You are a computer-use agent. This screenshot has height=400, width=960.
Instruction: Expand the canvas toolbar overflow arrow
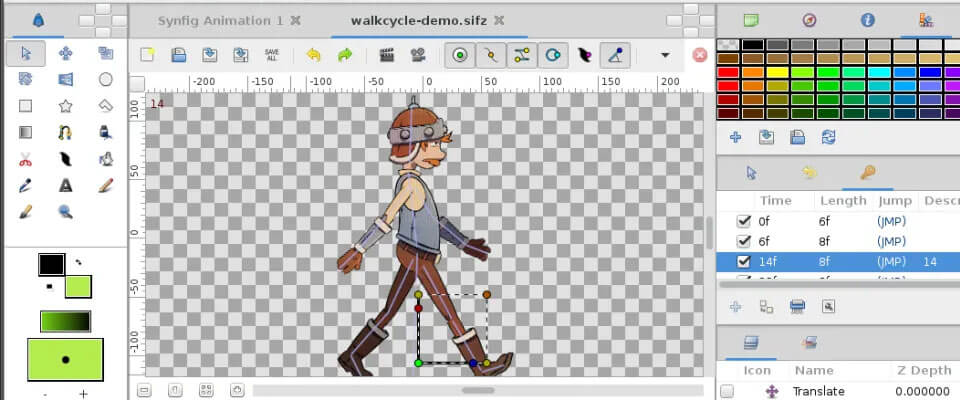tap(665, 55)
